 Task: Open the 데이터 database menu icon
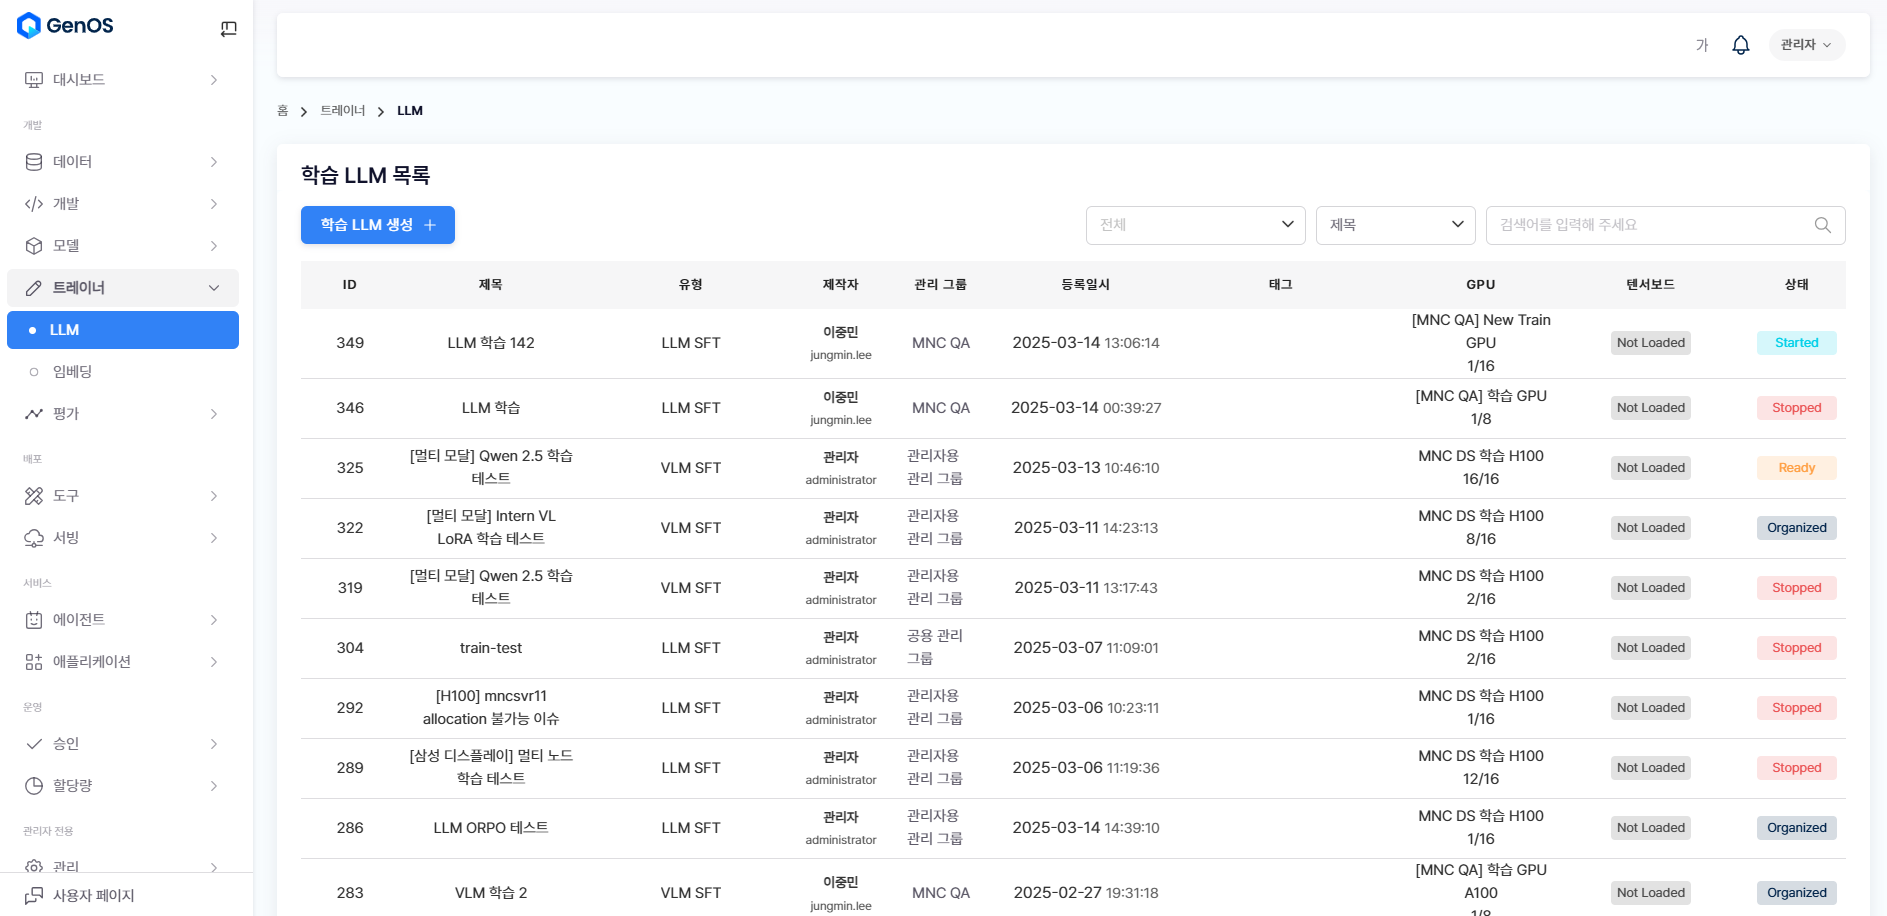pyautogui.click(x=34, y=162)
